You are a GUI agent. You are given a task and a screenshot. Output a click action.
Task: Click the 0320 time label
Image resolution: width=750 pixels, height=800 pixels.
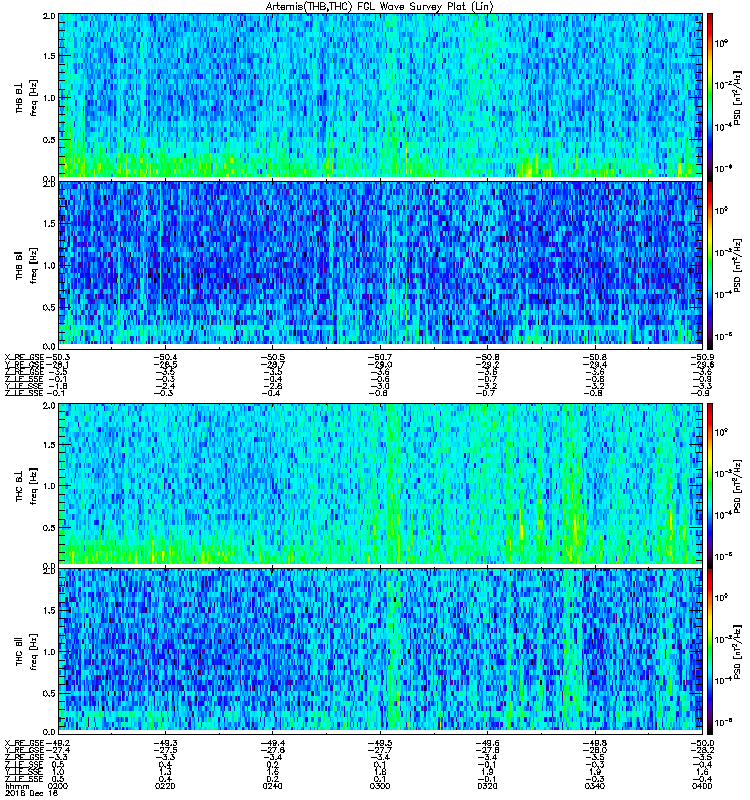487,786
